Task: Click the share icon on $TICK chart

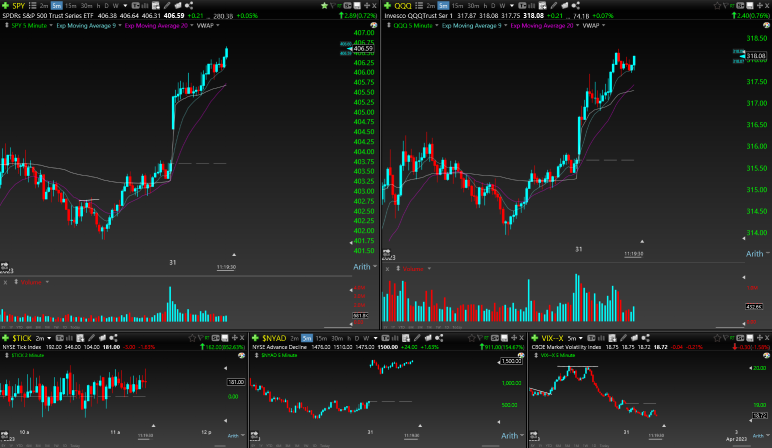Action: point(113,338)
